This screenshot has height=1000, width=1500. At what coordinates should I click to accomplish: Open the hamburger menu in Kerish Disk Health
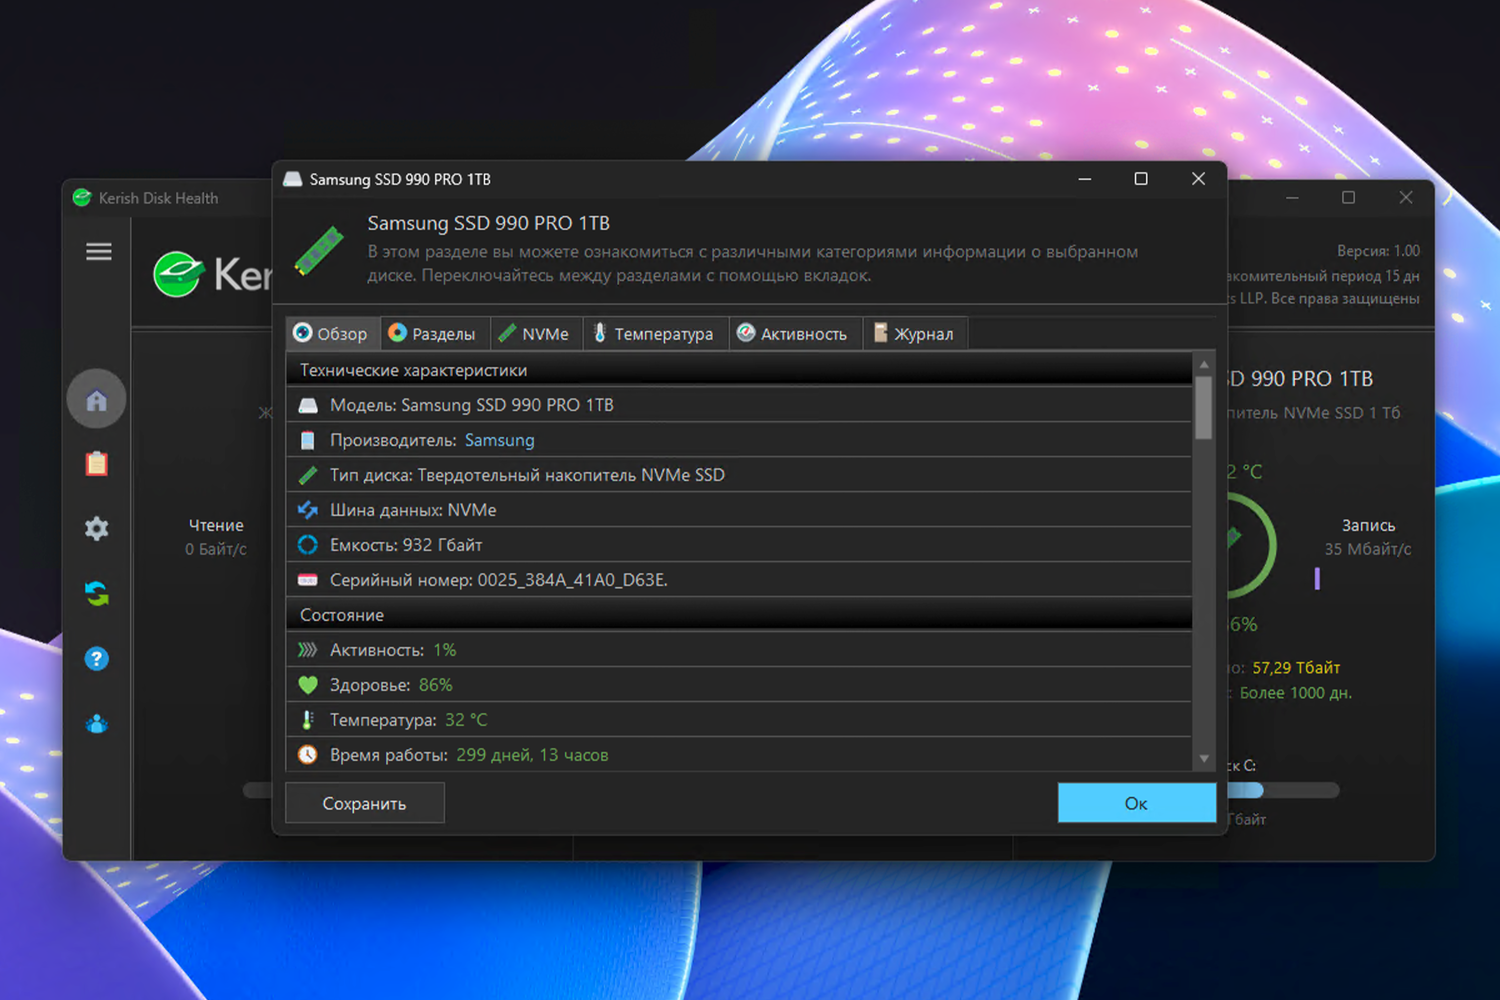[x=98, y=252]
